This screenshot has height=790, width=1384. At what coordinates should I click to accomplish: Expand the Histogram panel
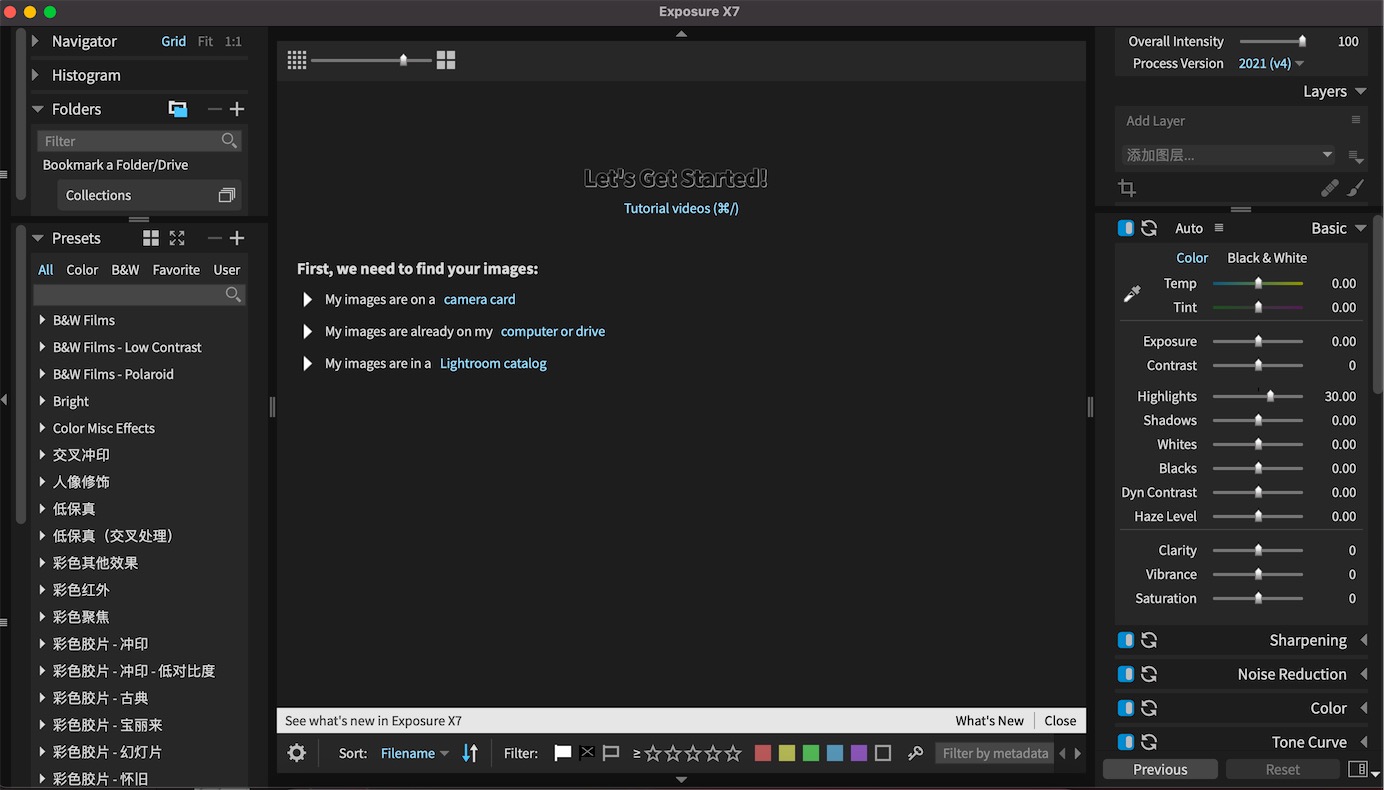(36, 75)
